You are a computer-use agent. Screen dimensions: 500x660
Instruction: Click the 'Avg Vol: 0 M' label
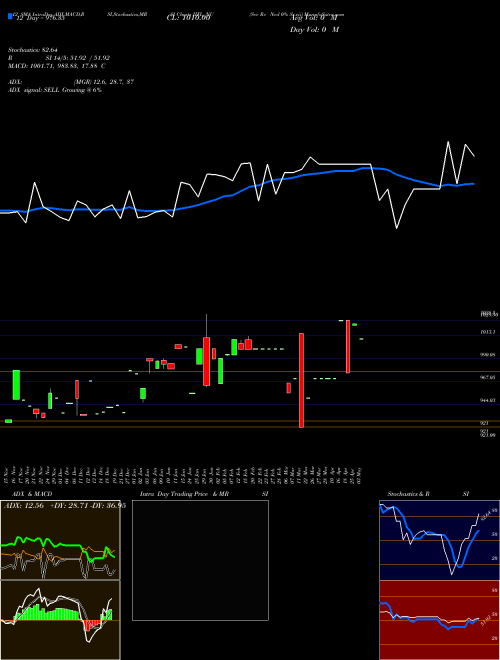[x=314, y=18]
